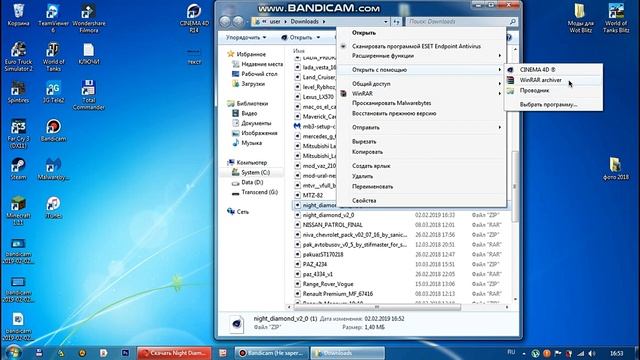
Task: Select the Range_Rover_Vogue file
Action: [x=328, y=284]
